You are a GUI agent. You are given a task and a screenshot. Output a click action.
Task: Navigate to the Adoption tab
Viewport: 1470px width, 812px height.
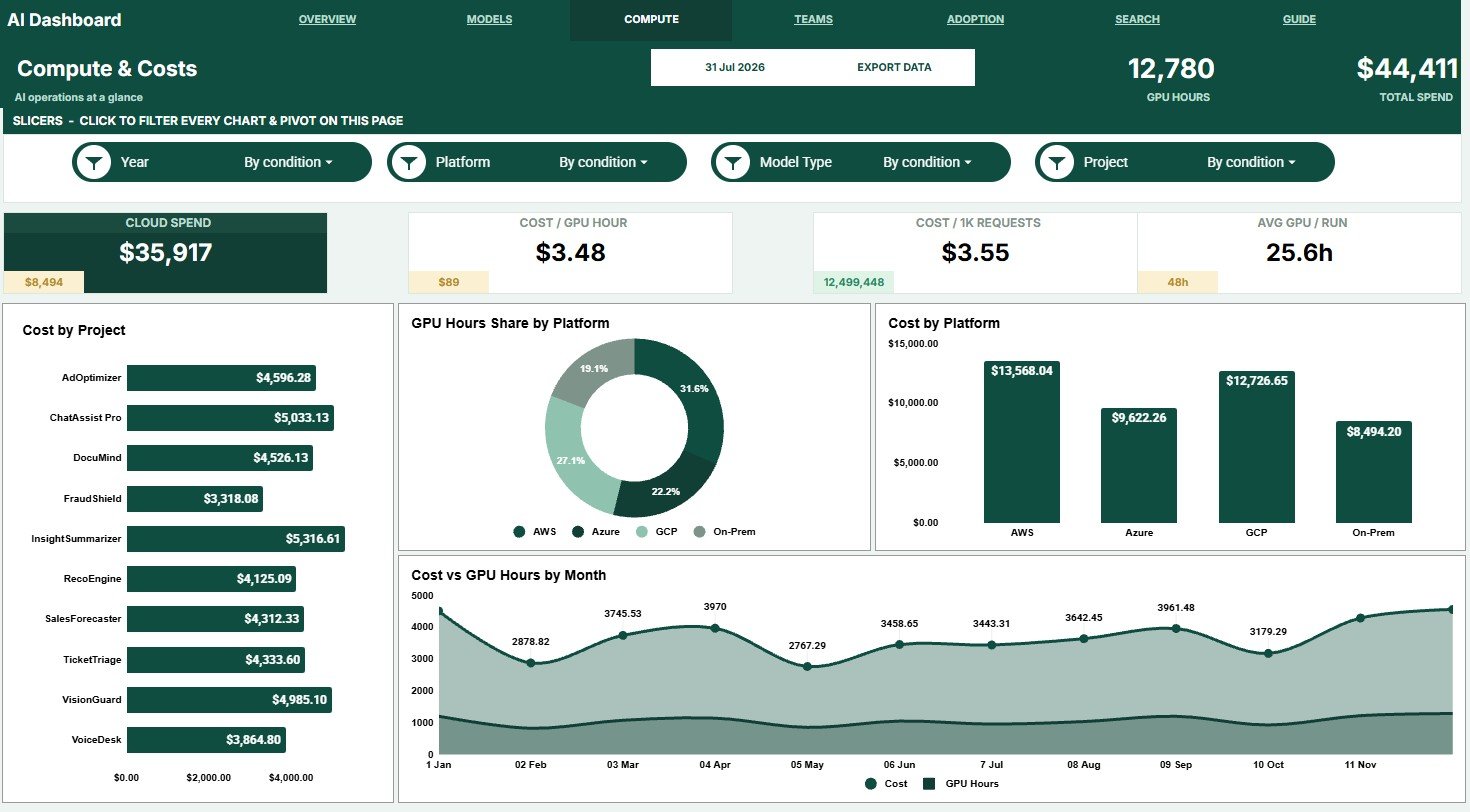pos(975,19)
